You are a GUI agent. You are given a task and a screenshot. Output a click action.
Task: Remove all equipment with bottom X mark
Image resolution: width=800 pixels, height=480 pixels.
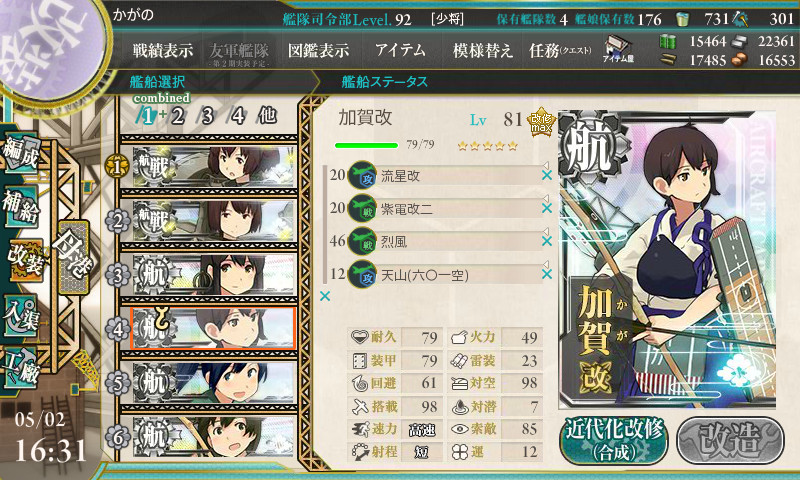click(325, 296)
